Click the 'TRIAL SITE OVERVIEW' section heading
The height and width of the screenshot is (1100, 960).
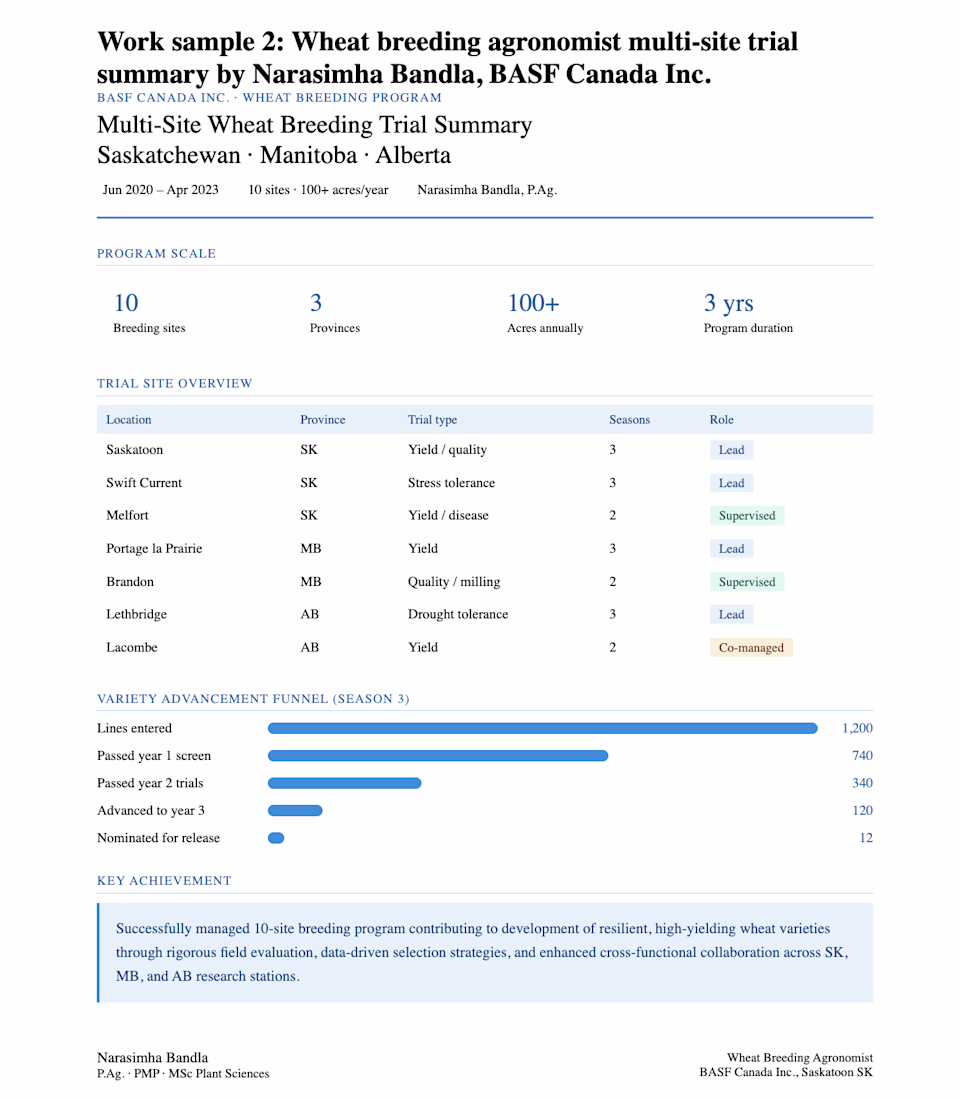point(175,383)
